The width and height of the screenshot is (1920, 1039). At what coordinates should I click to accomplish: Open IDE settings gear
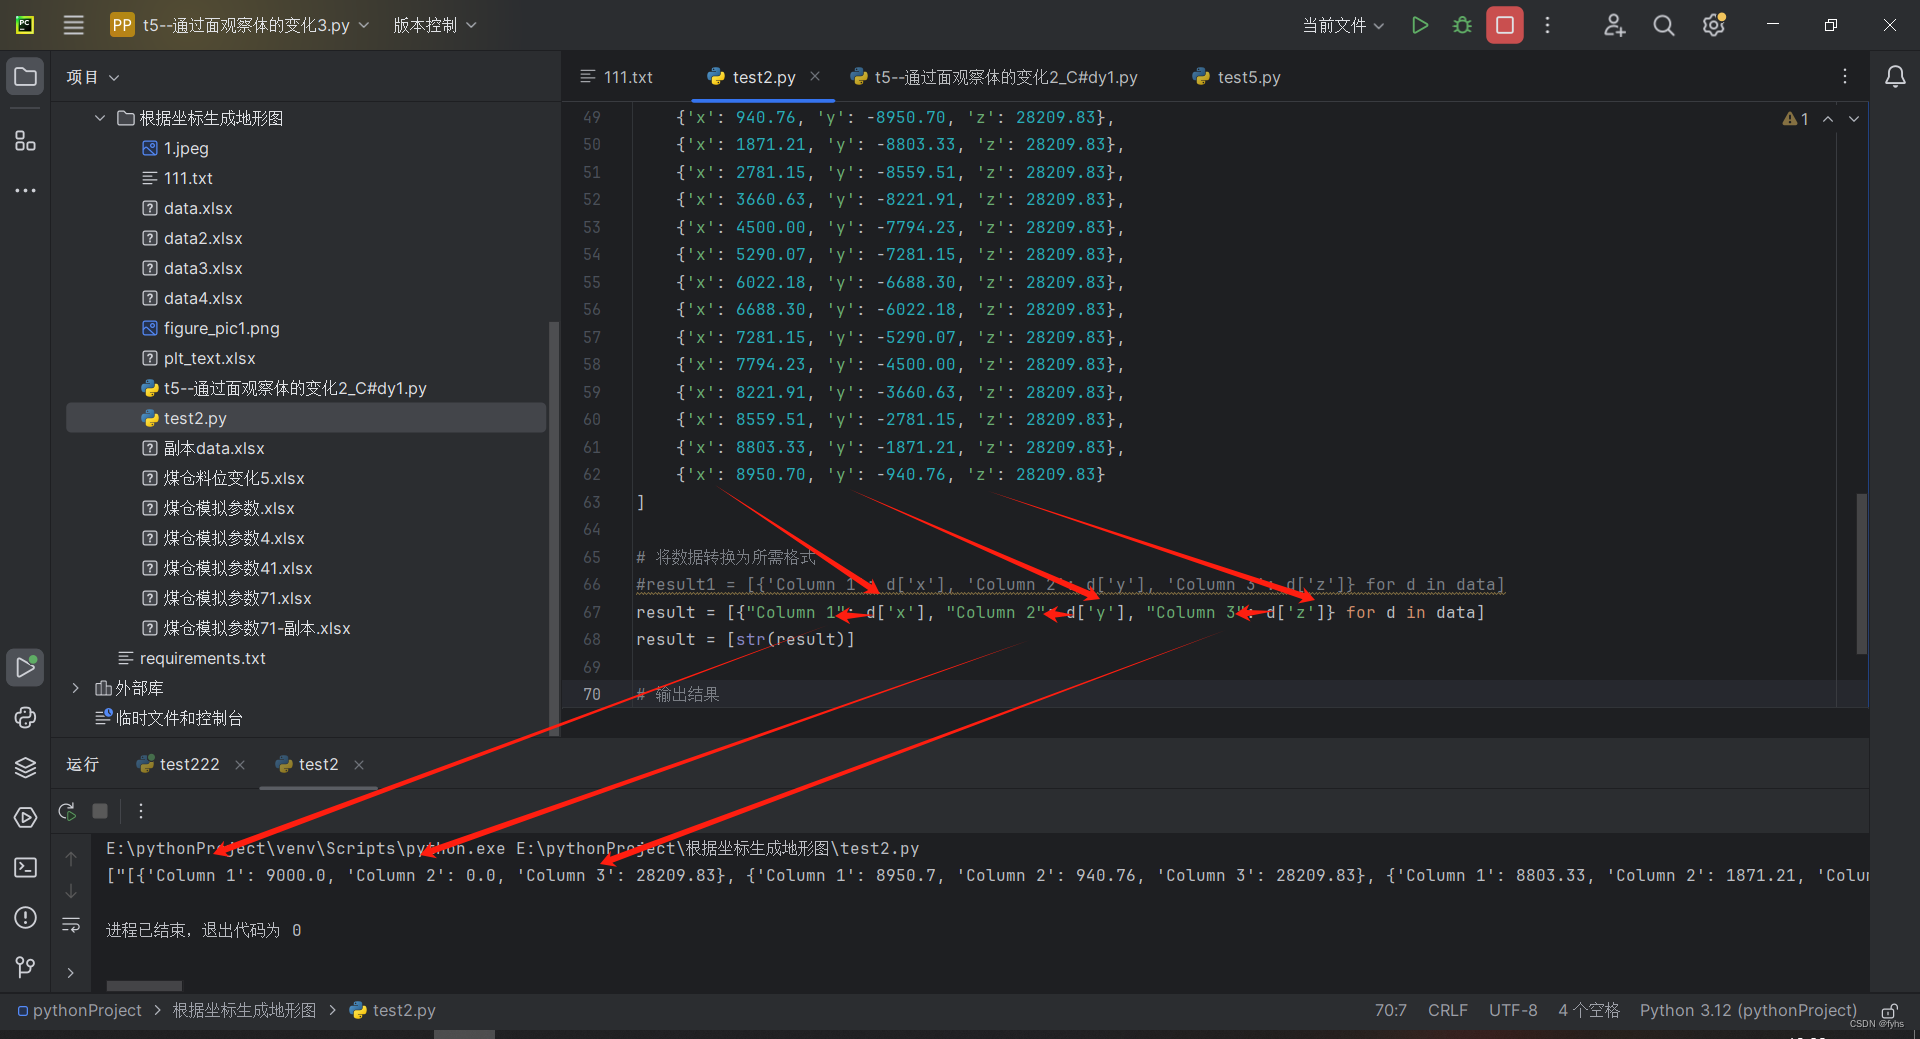1714,25
